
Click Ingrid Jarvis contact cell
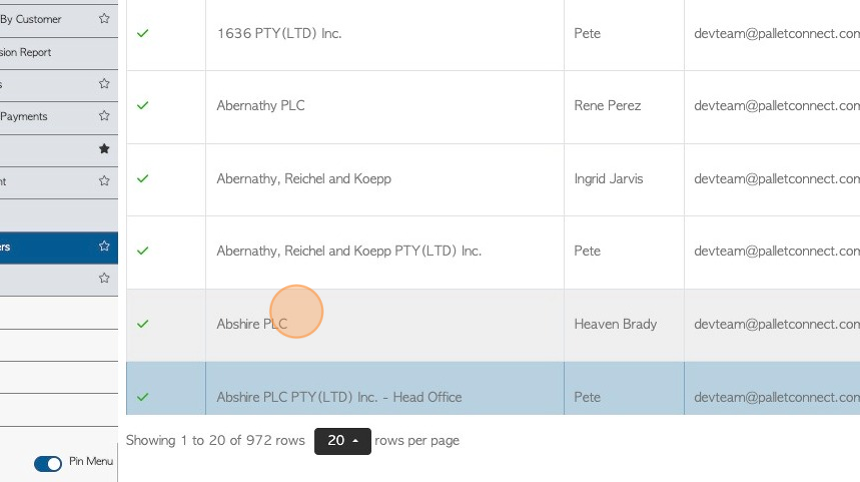pyautogui.click(x=624, y=179)
